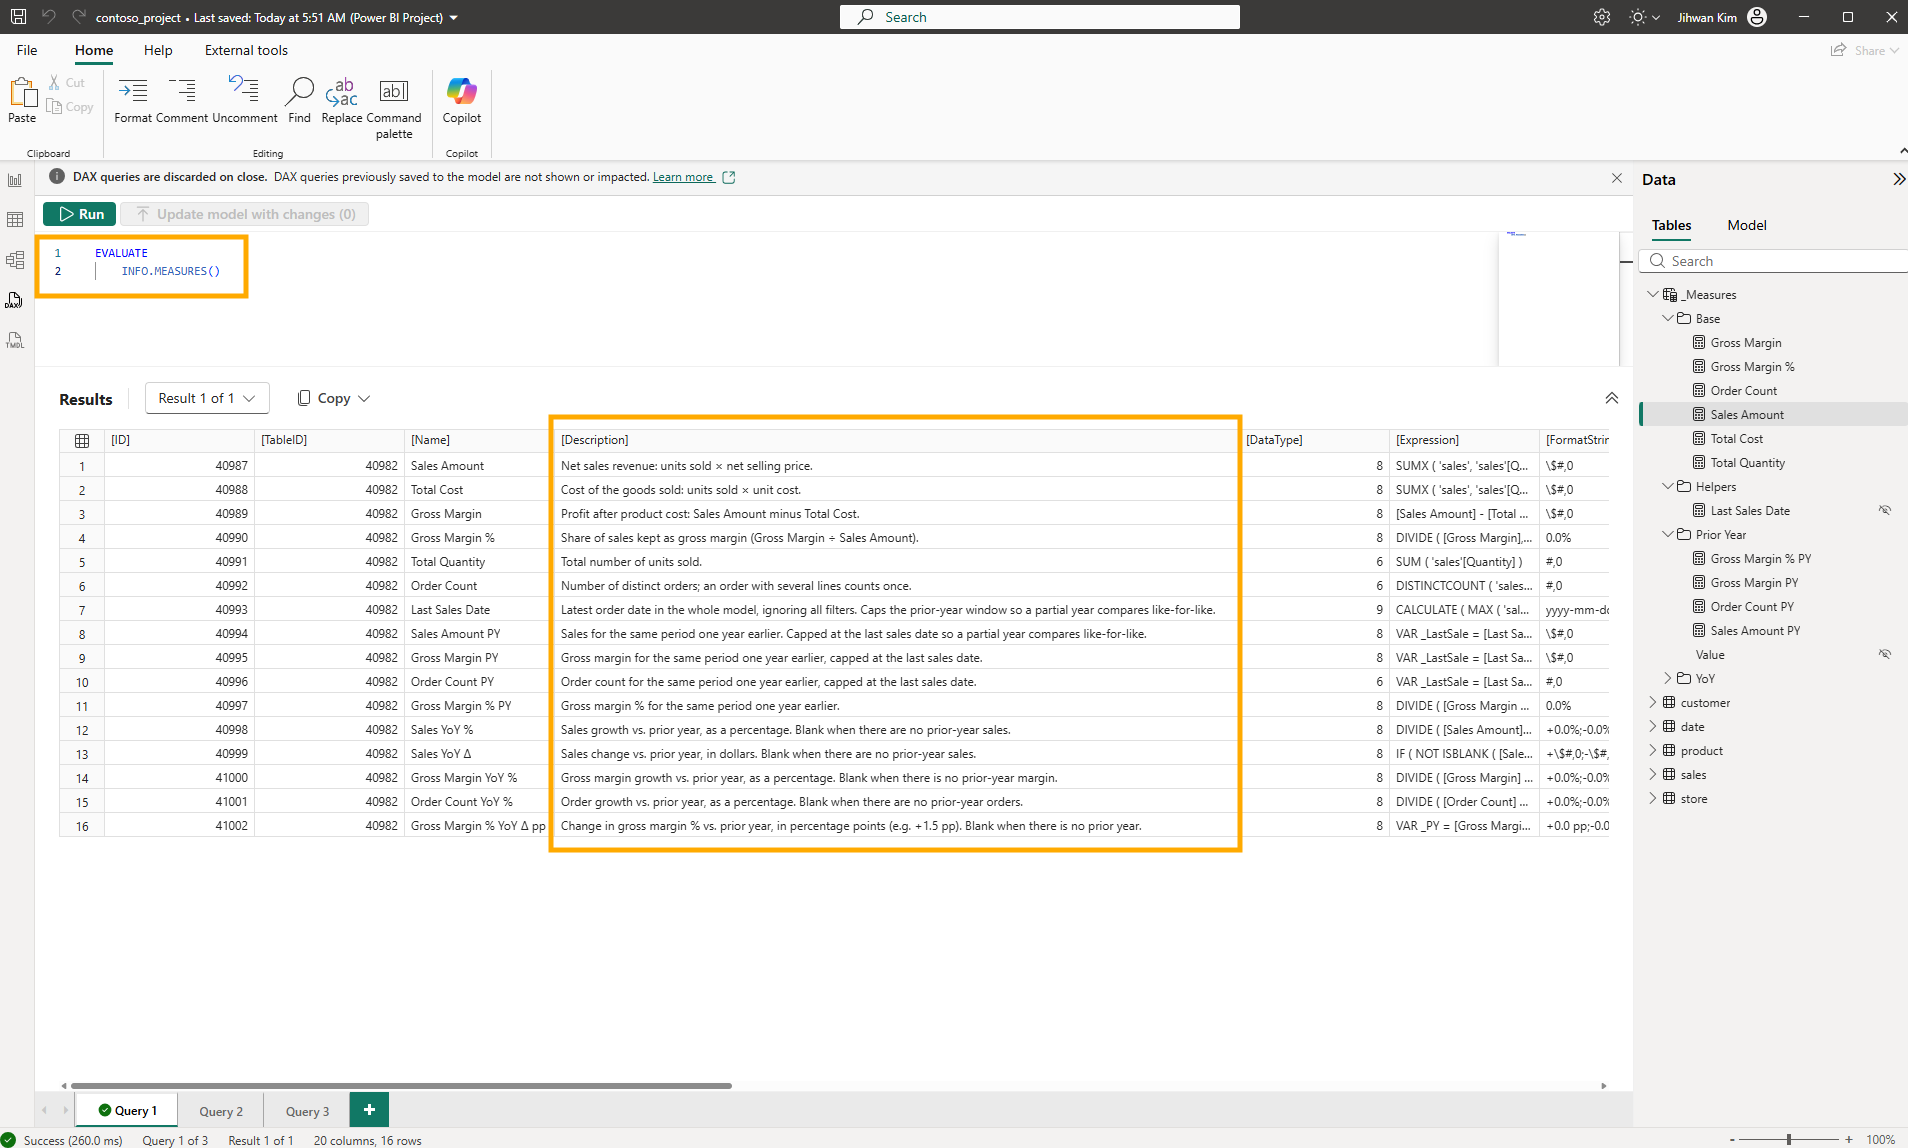Viewport: 1908px width, 1148px height.
Task: Open the Learn more external link icon
Action: (x=729, y=177)
